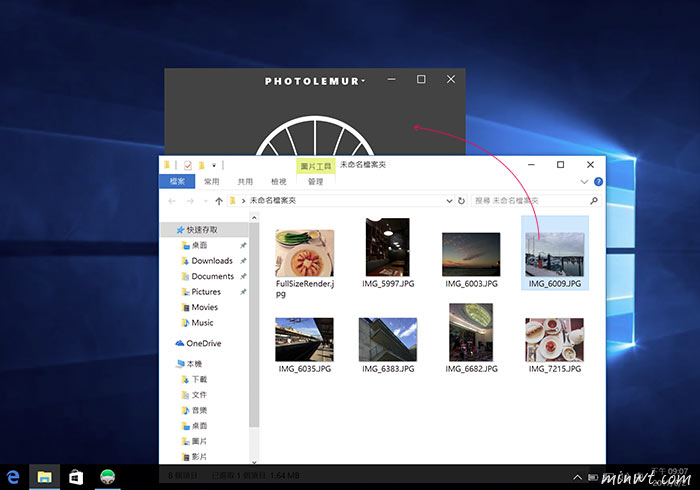Click the New folder quick access icon

(x=201, y=165)
